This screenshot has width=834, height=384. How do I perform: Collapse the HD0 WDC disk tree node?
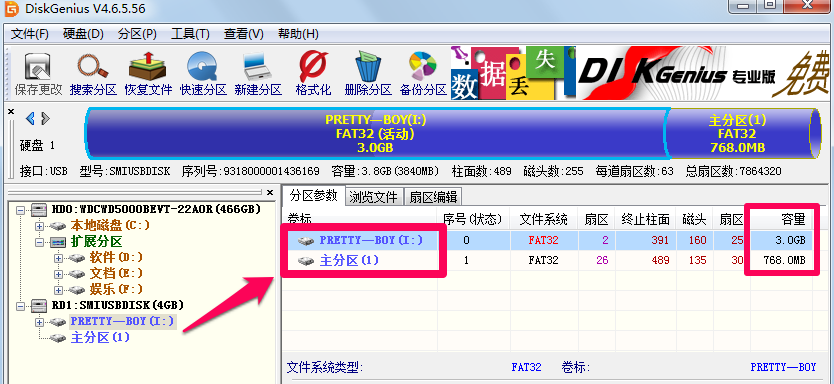pos(21,210)
